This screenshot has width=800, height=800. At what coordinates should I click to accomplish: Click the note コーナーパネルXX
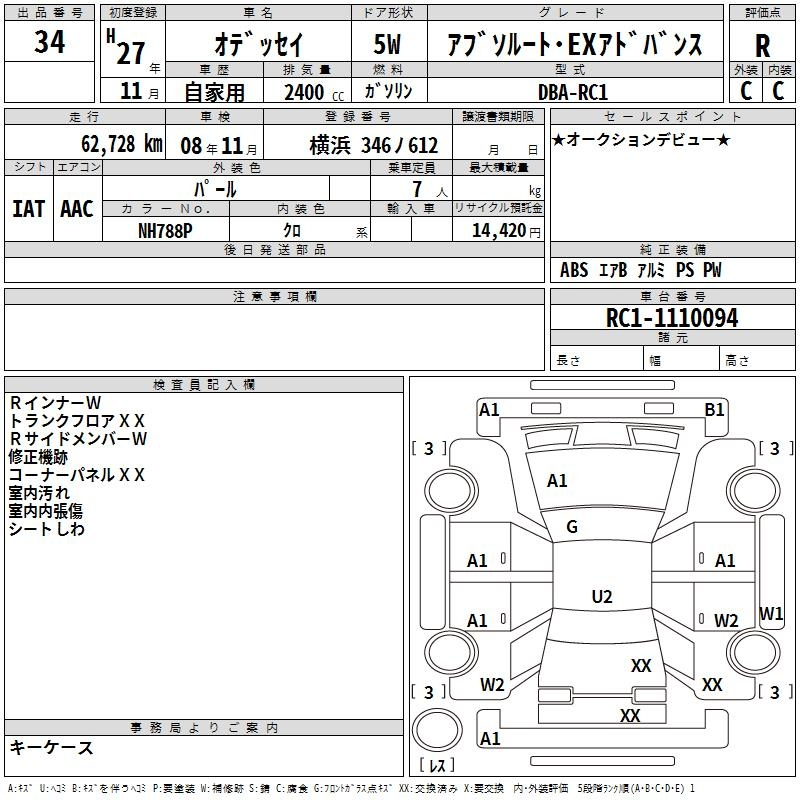tap(77, 475)
